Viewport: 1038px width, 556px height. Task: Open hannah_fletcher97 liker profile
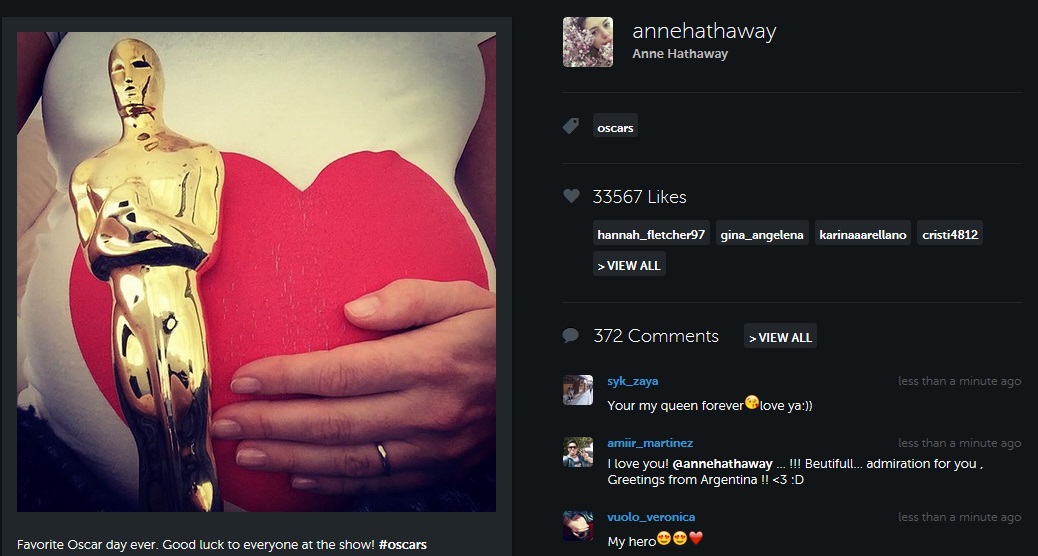[651, 234]
